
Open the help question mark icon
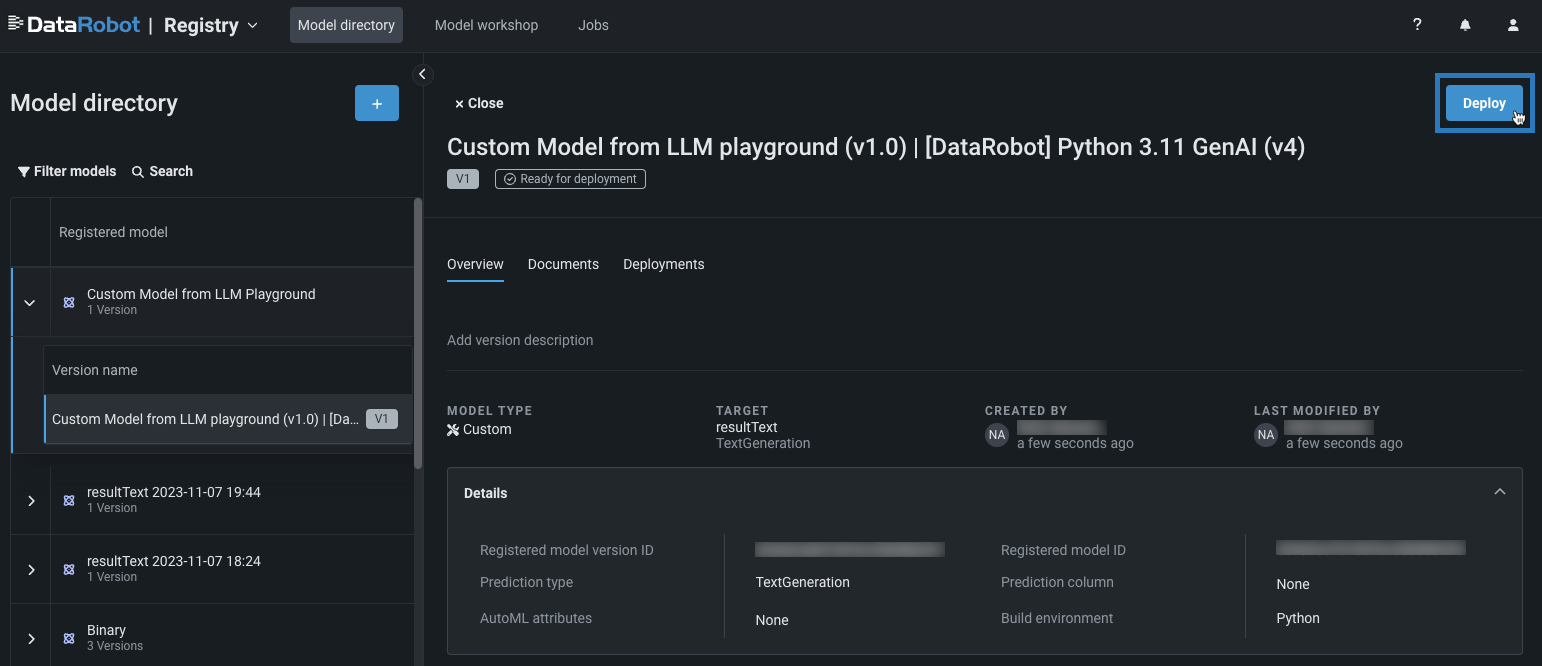[1417, 25]
